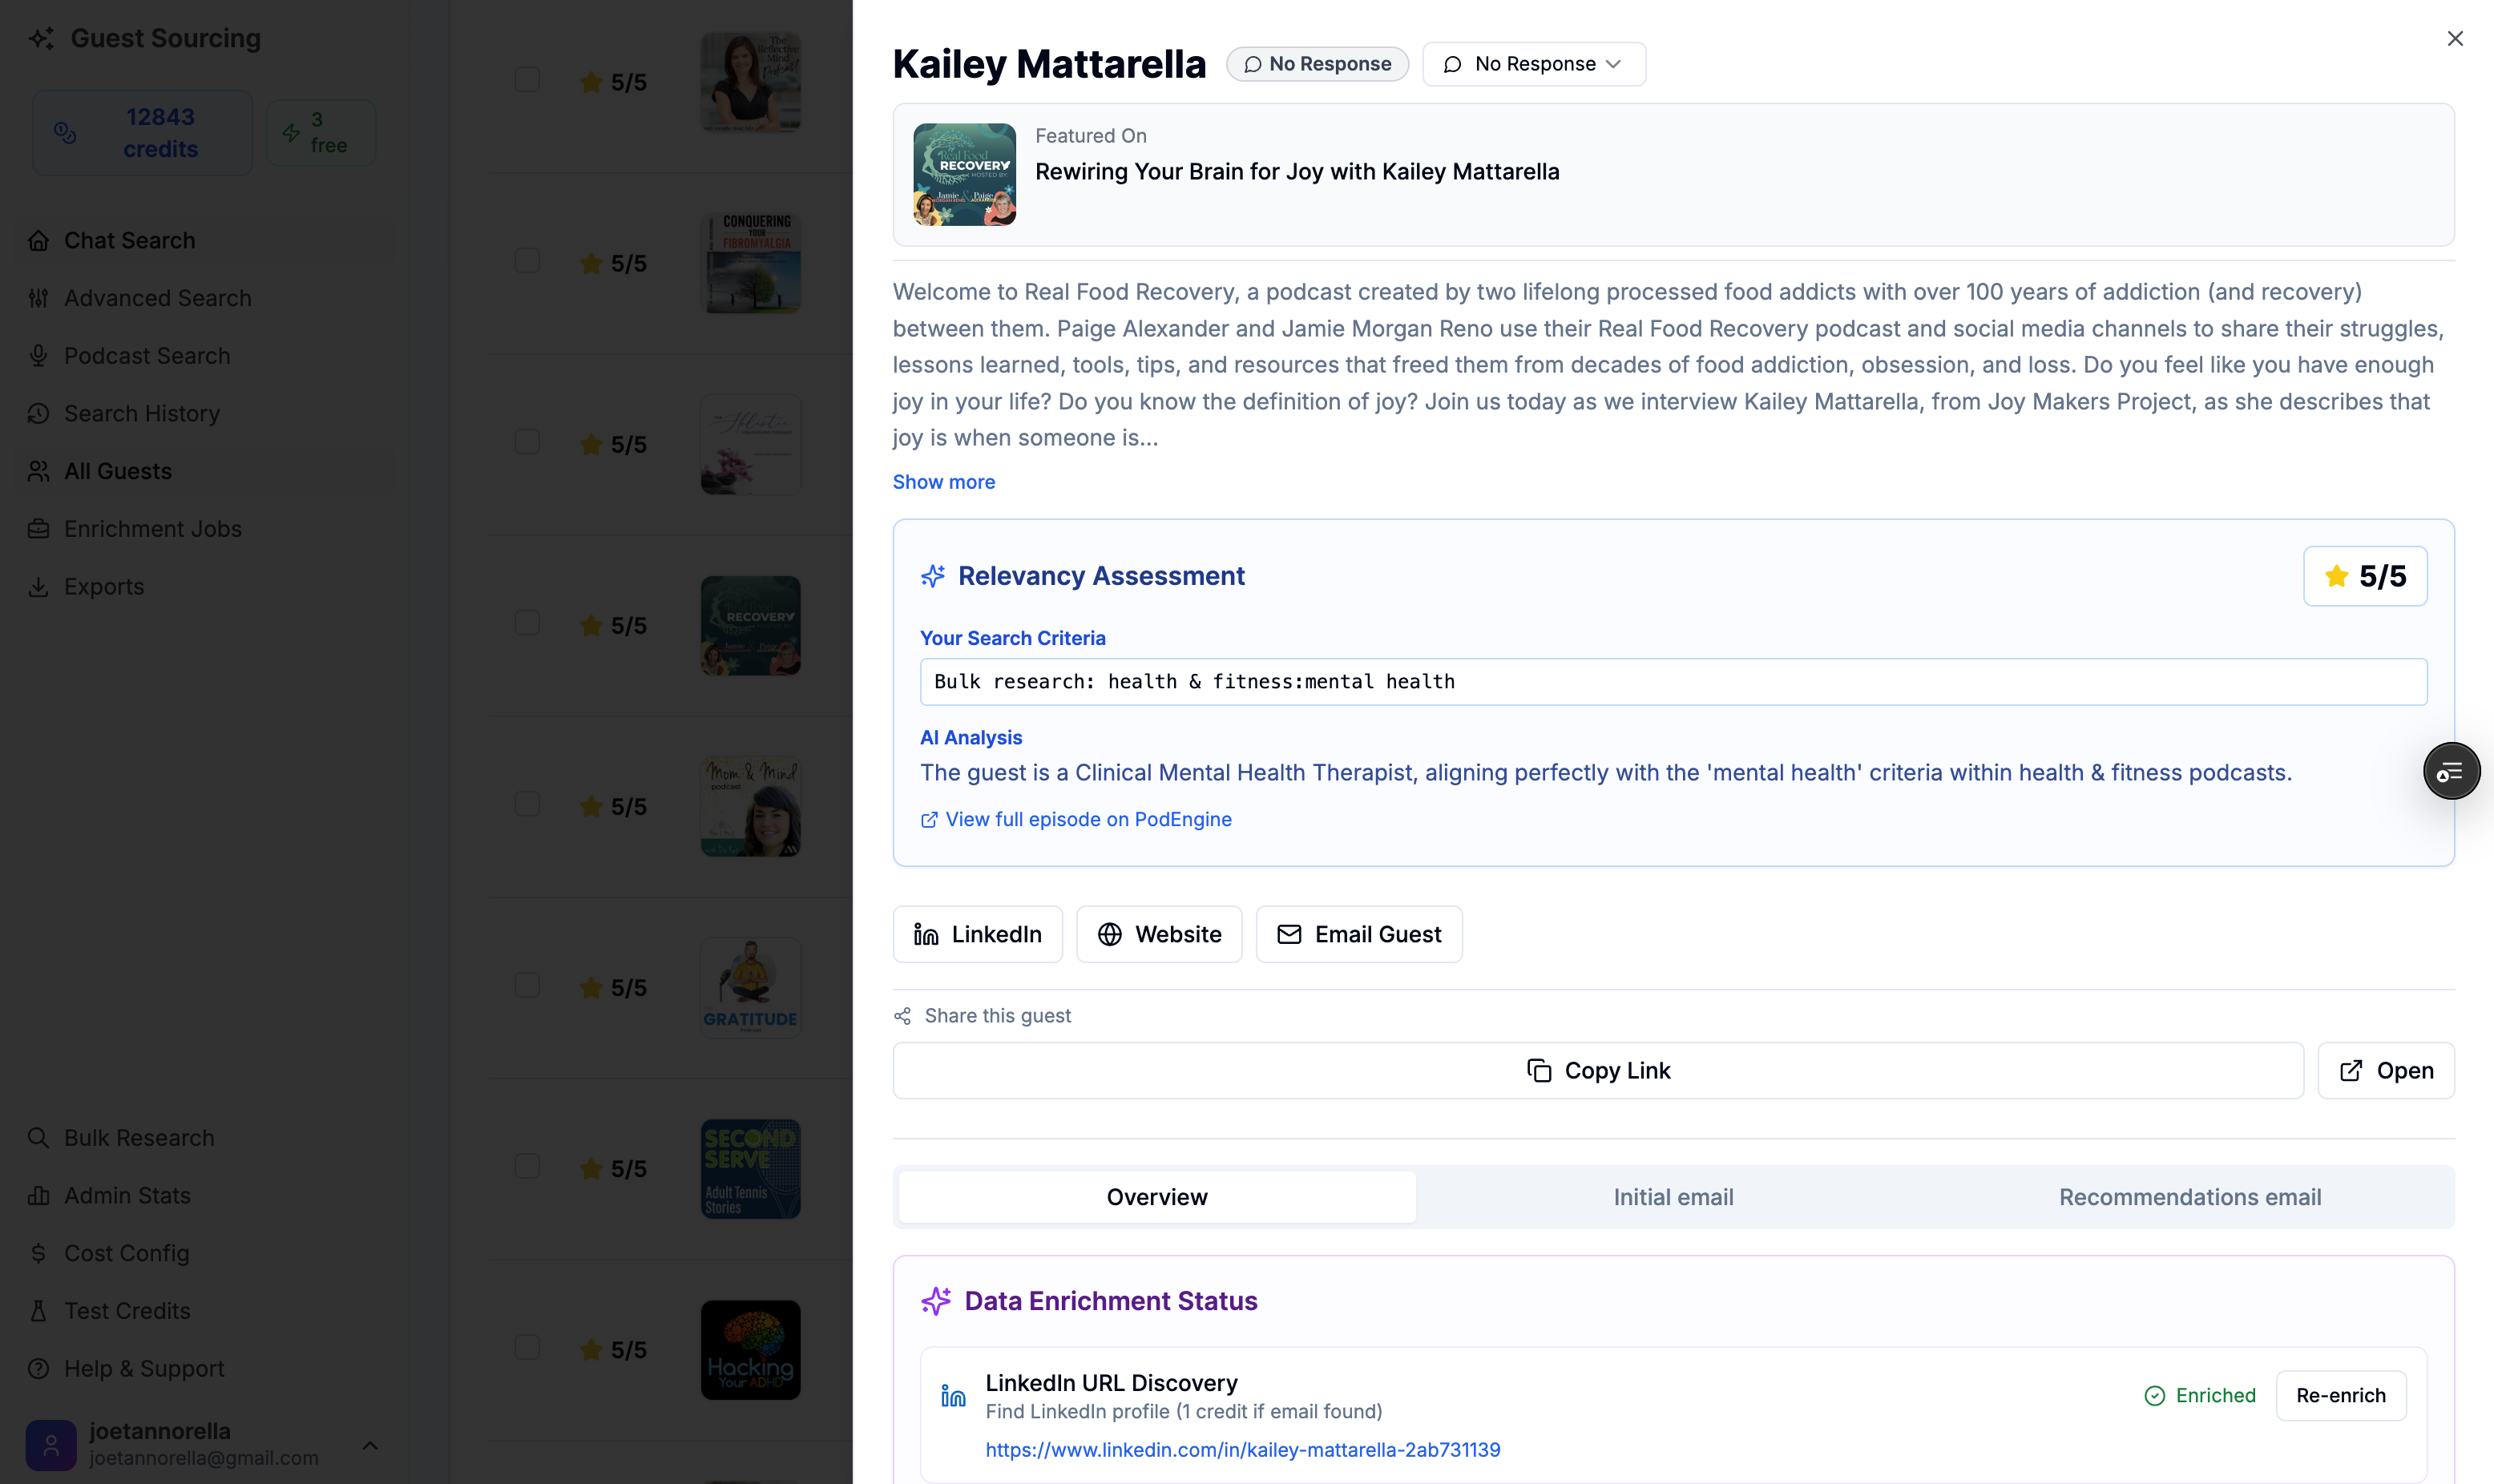Open Bulk Research in sidebar
The width and height of the screenshot is (2494, 1484).
[x=139, y=1138]
